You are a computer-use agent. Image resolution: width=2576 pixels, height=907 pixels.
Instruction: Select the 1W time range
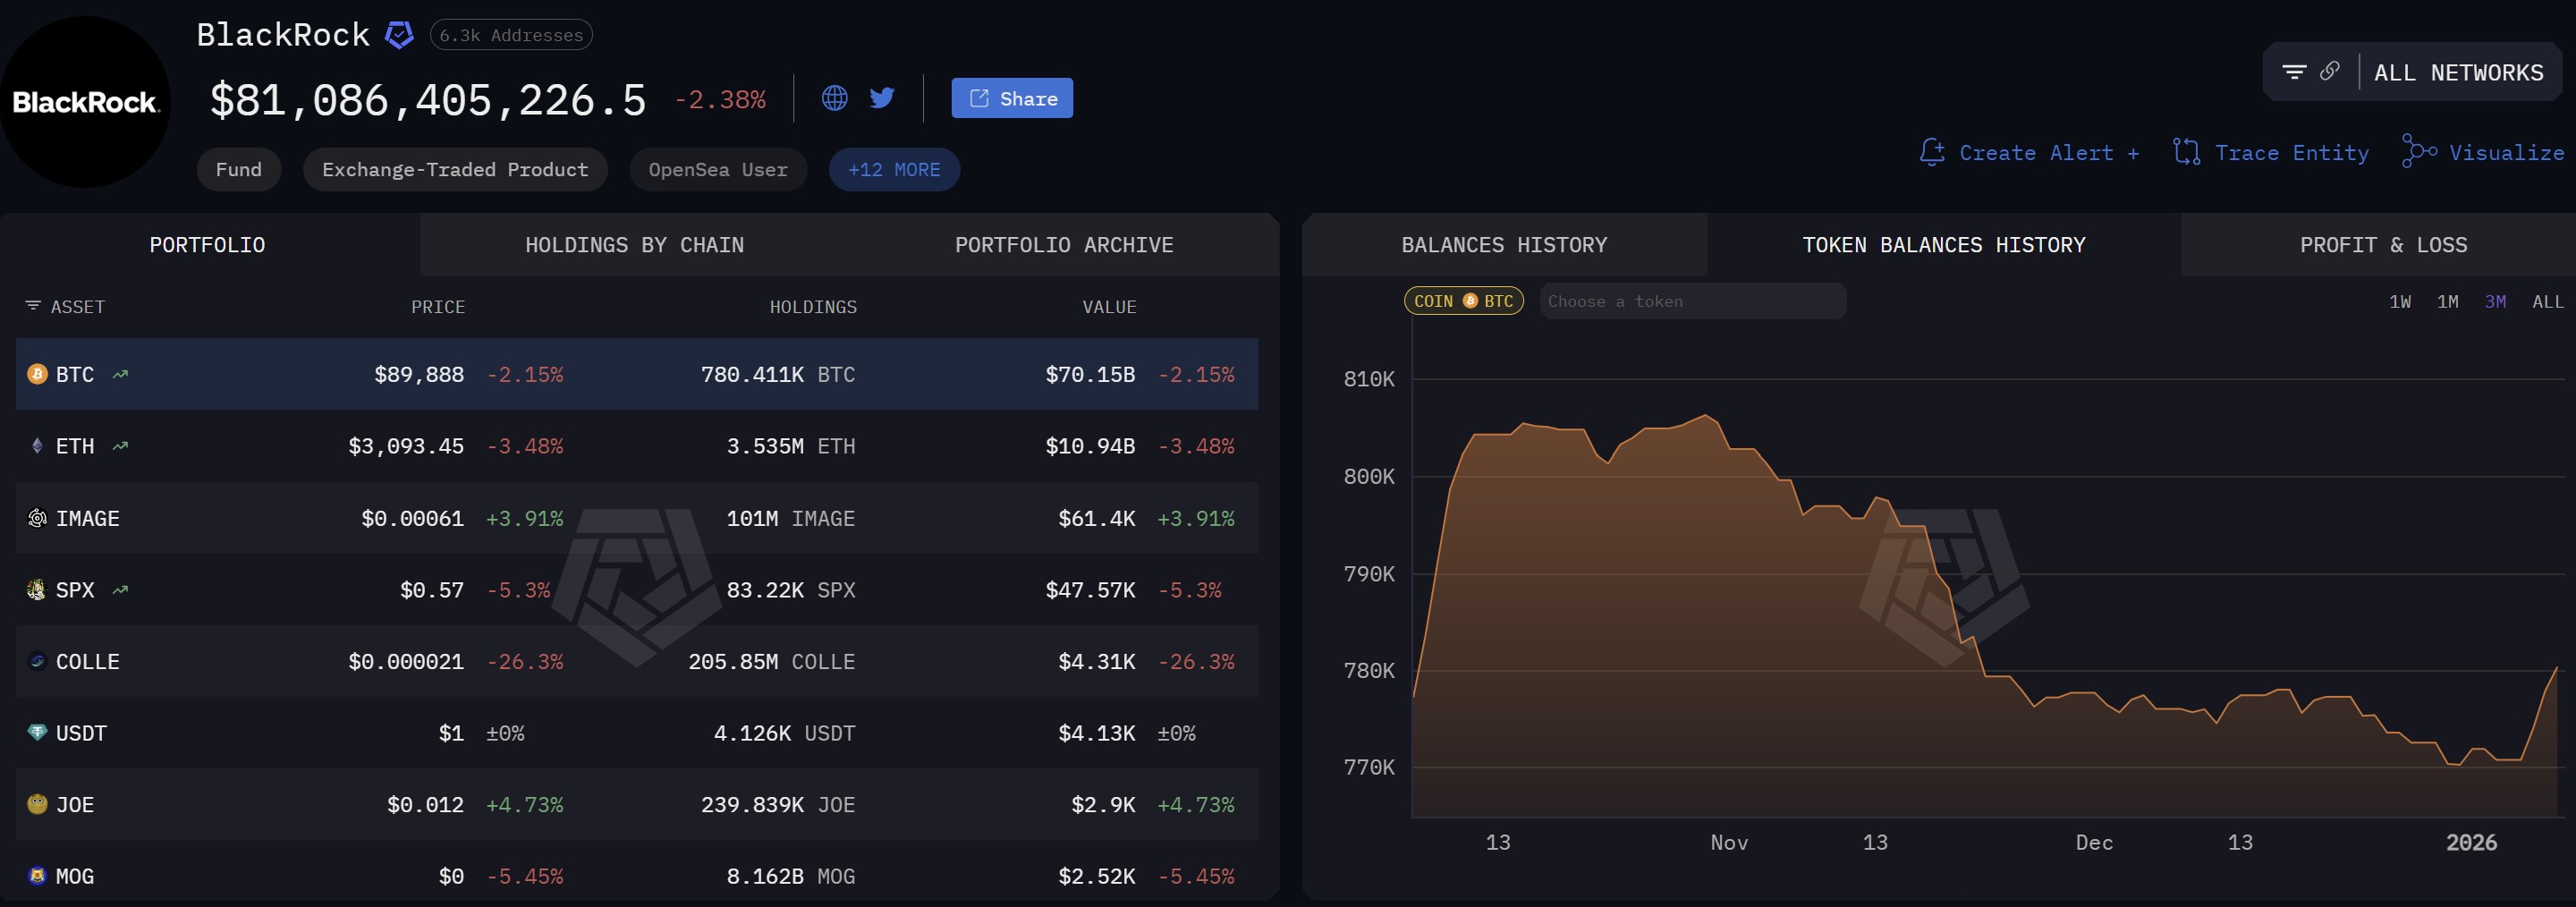click(x=2399, y=301)
